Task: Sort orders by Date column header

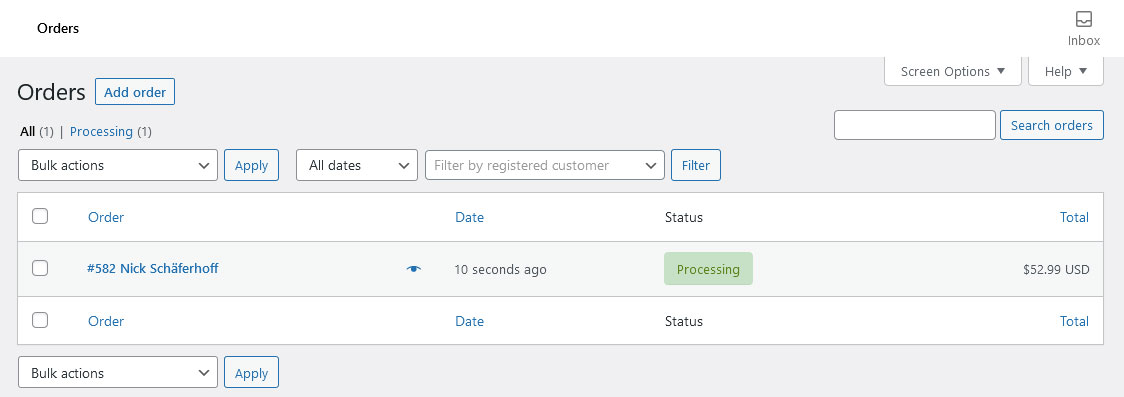Action: pos(470,217)
